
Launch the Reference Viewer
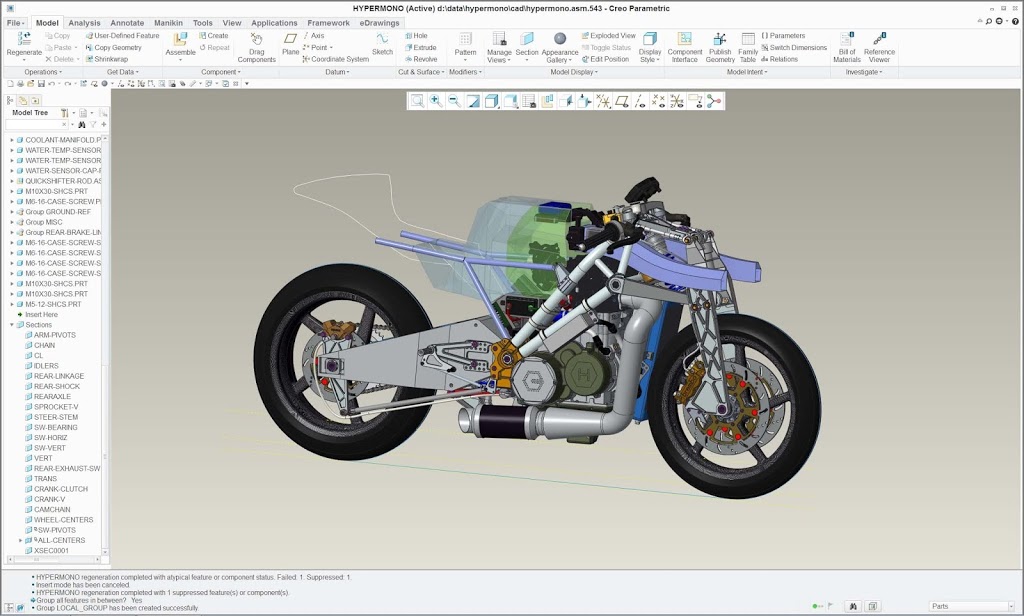(x=879, y=40)
